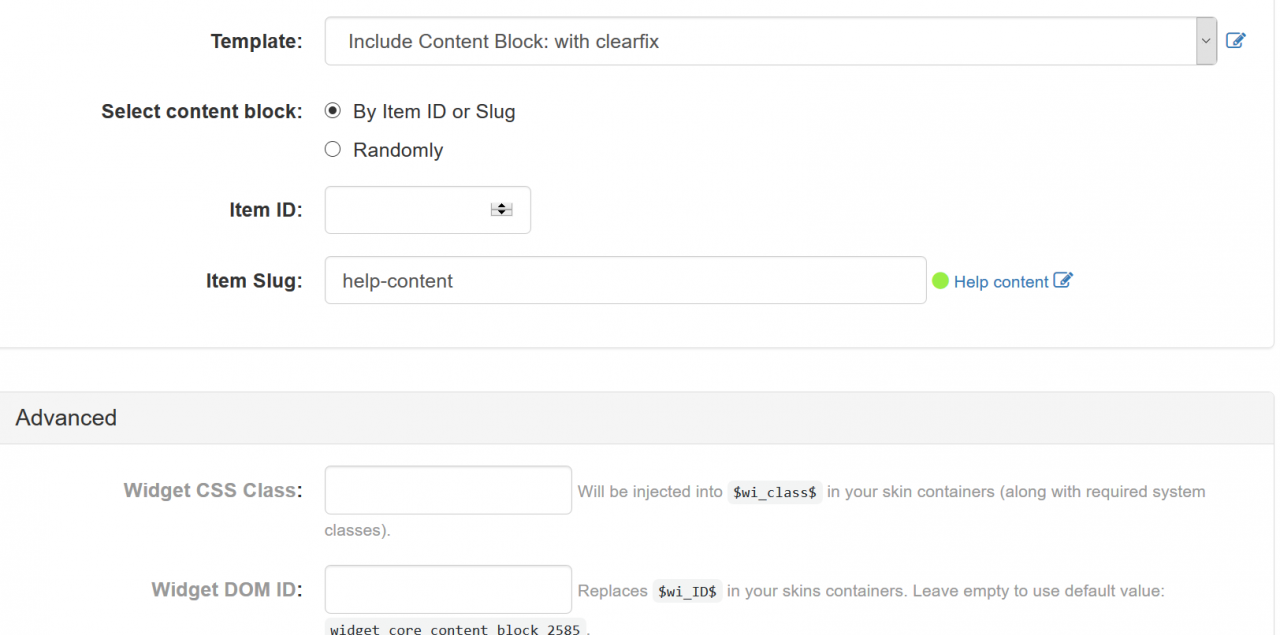Focus the Widget DOM ID input
The height and width of the screenshot is (635, 1280).
448,590
